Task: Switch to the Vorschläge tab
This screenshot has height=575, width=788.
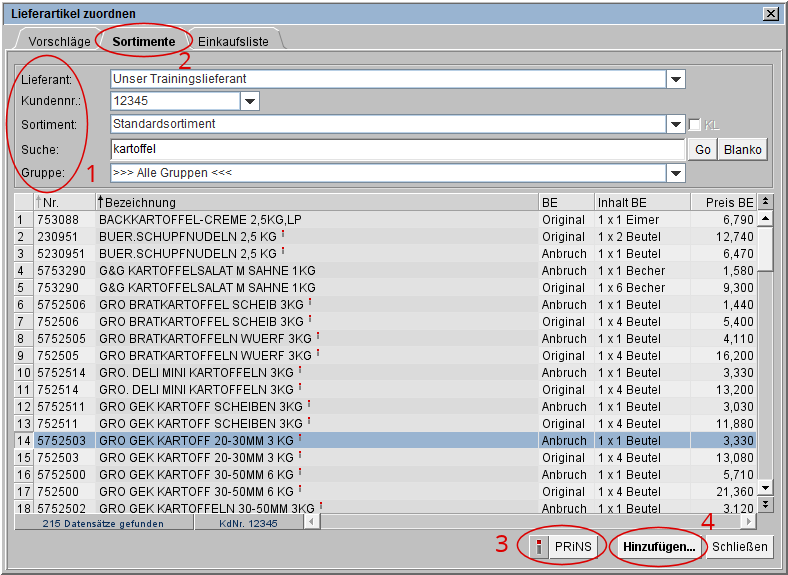Action: point(59,41)
